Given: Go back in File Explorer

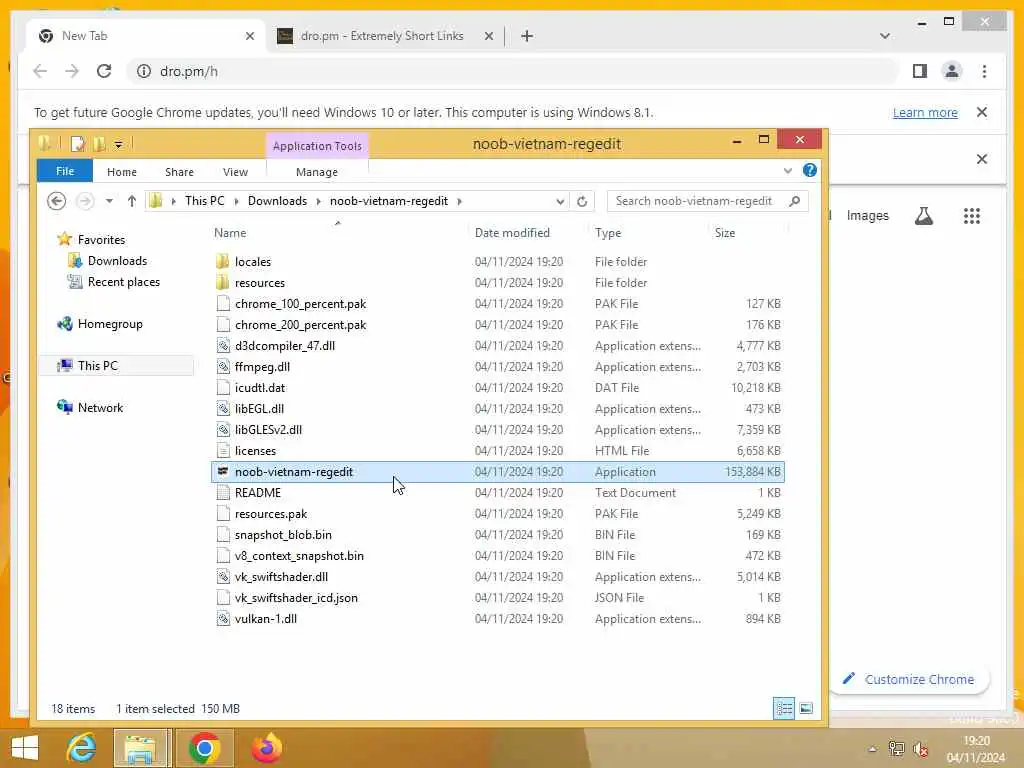Looking at the screenshot, I should click(57, 201).
